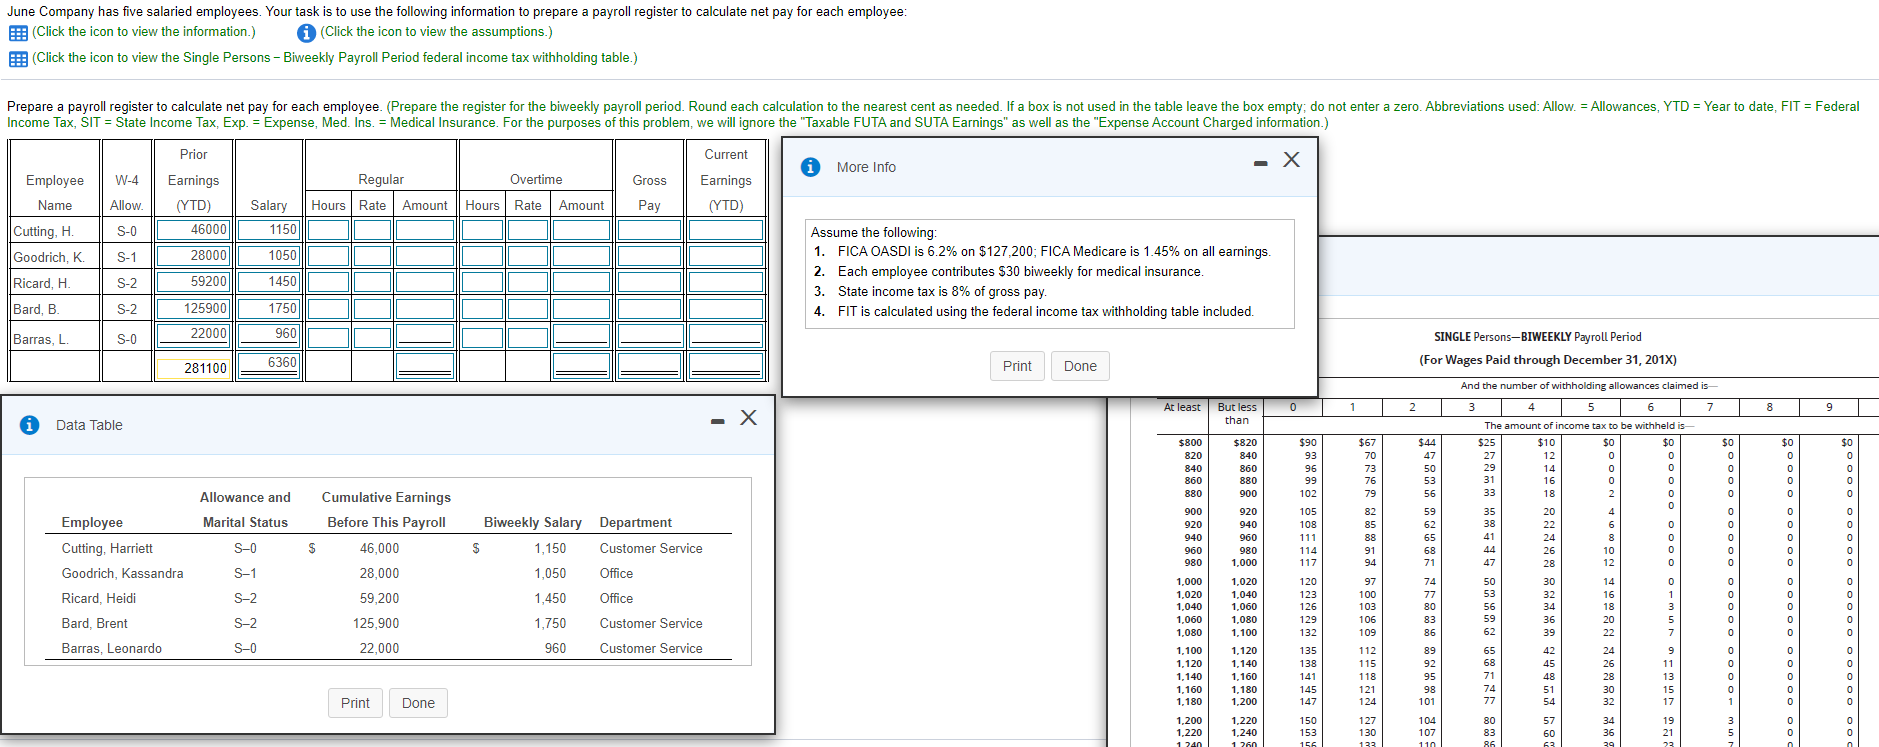1879x747 pixels.
Task: Close the Data Table dialog
Action: [748, 418]
